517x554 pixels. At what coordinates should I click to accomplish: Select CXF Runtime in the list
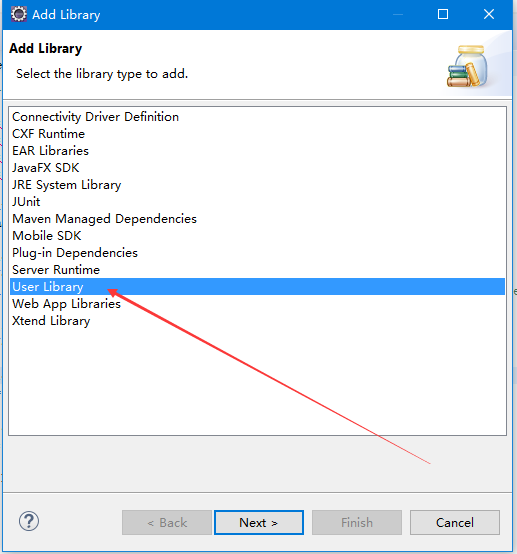[48, 134]
